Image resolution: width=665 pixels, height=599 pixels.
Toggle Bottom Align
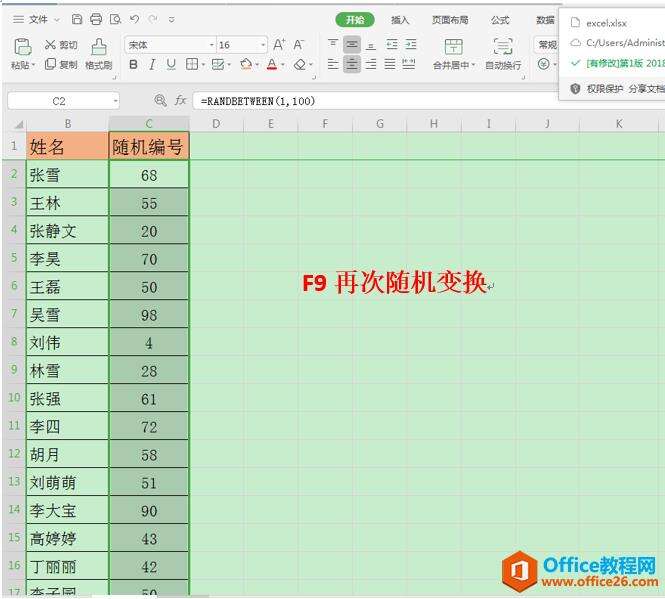(x=371, y=44)
